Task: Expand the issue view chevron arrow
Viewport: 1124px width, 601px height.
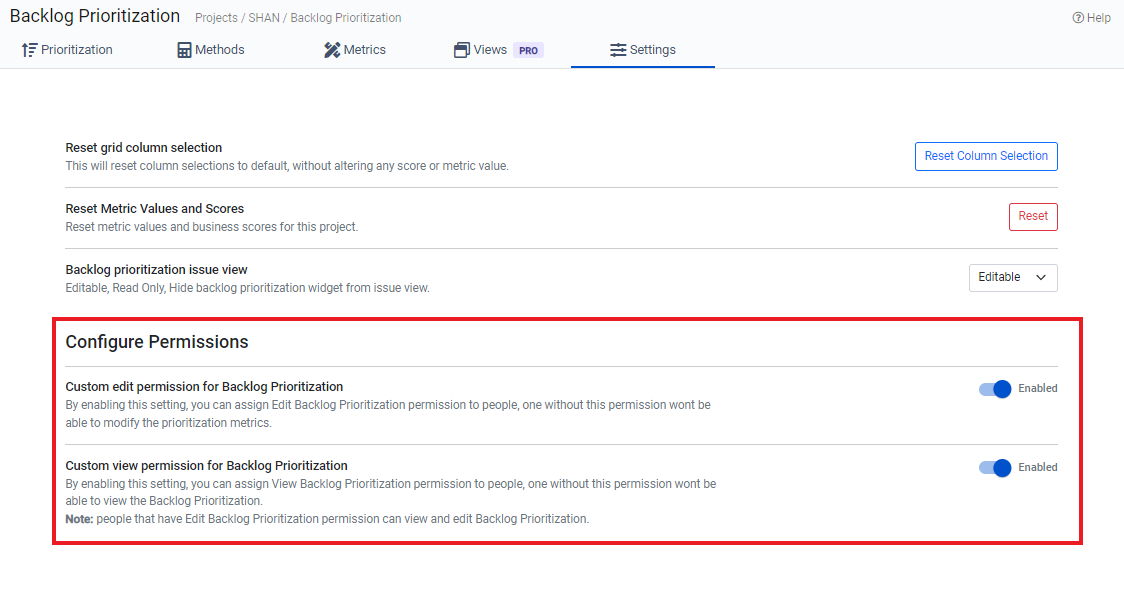Action: coord(1041,277)
